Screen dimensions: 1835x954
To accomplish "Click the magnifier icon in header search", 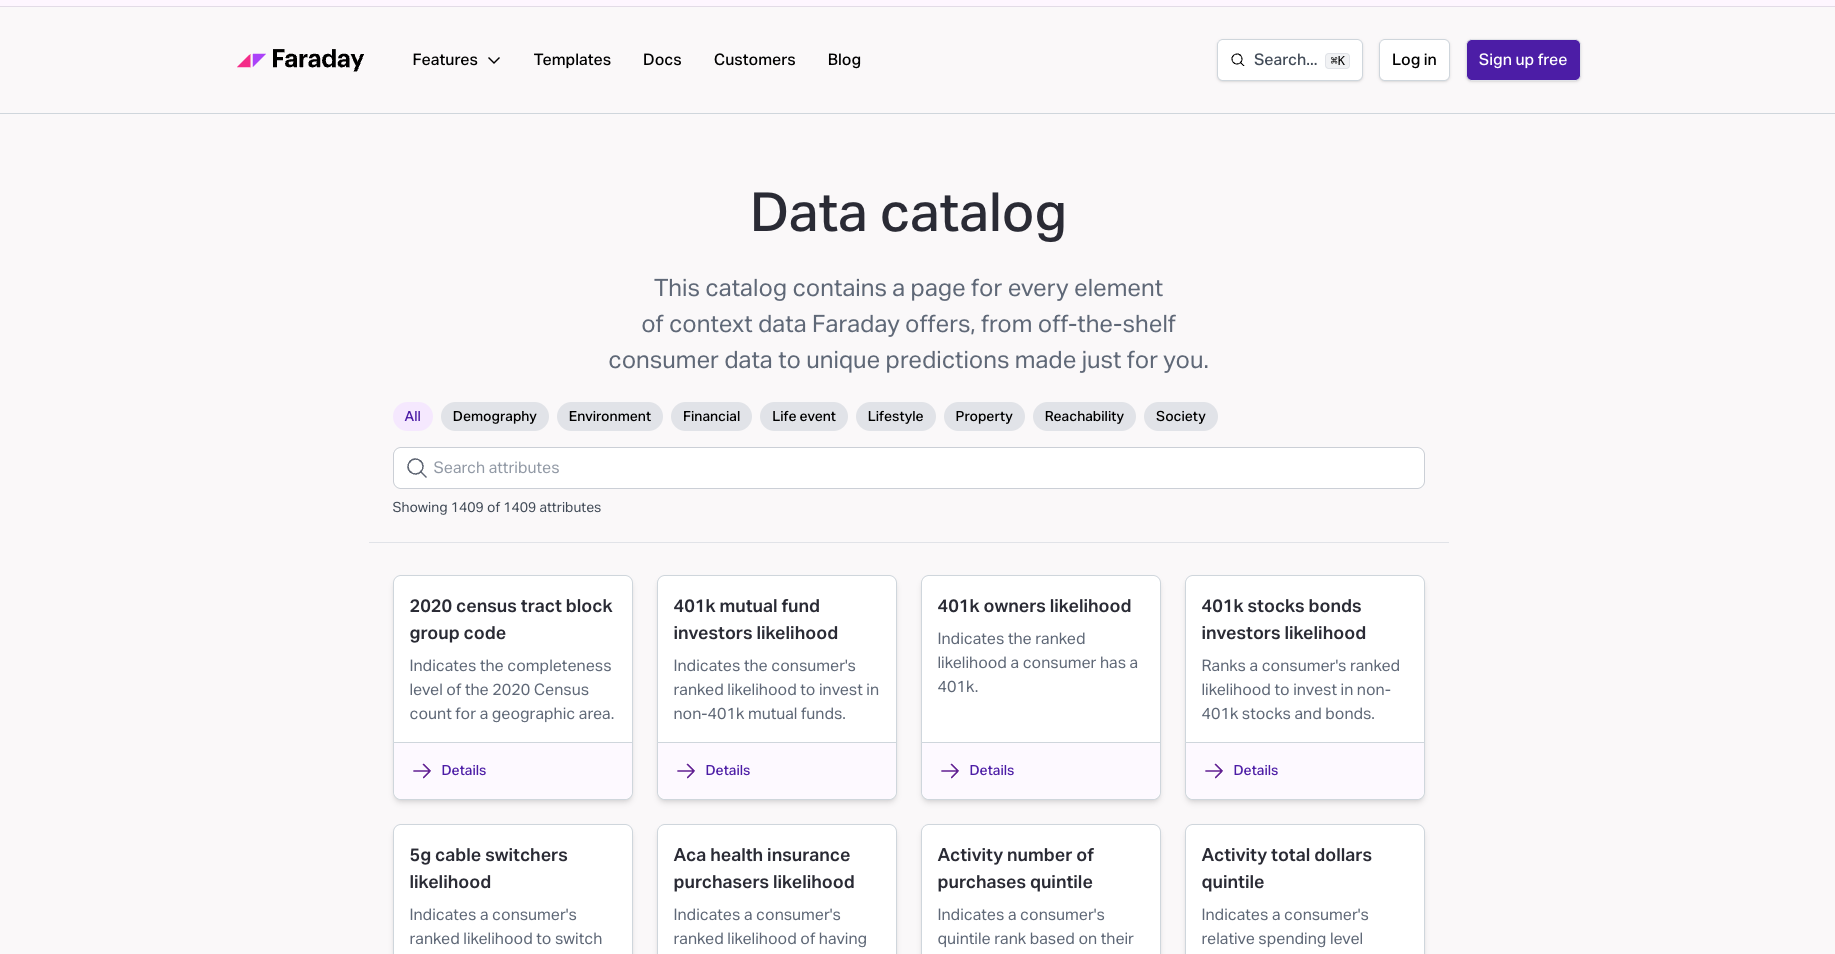I will (1237, 60).
